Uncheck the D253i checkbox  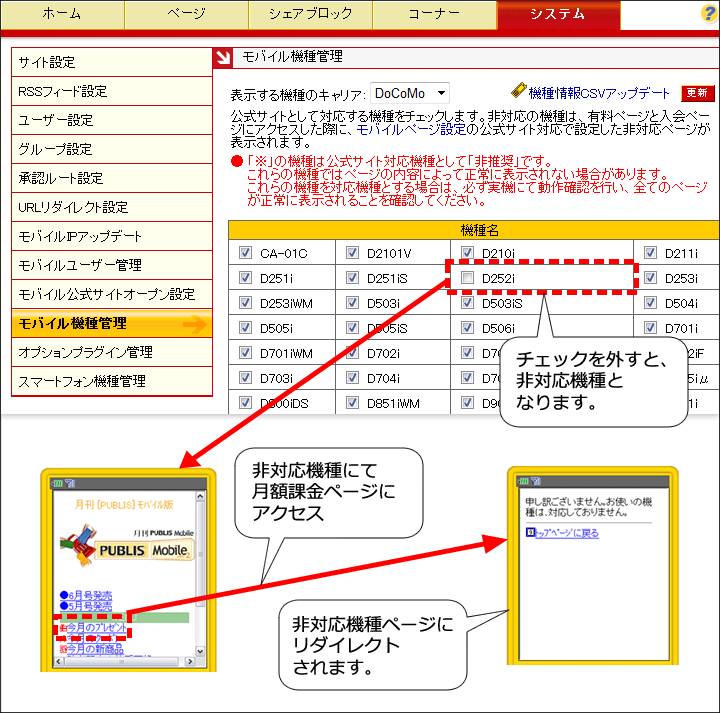[650, 278]
